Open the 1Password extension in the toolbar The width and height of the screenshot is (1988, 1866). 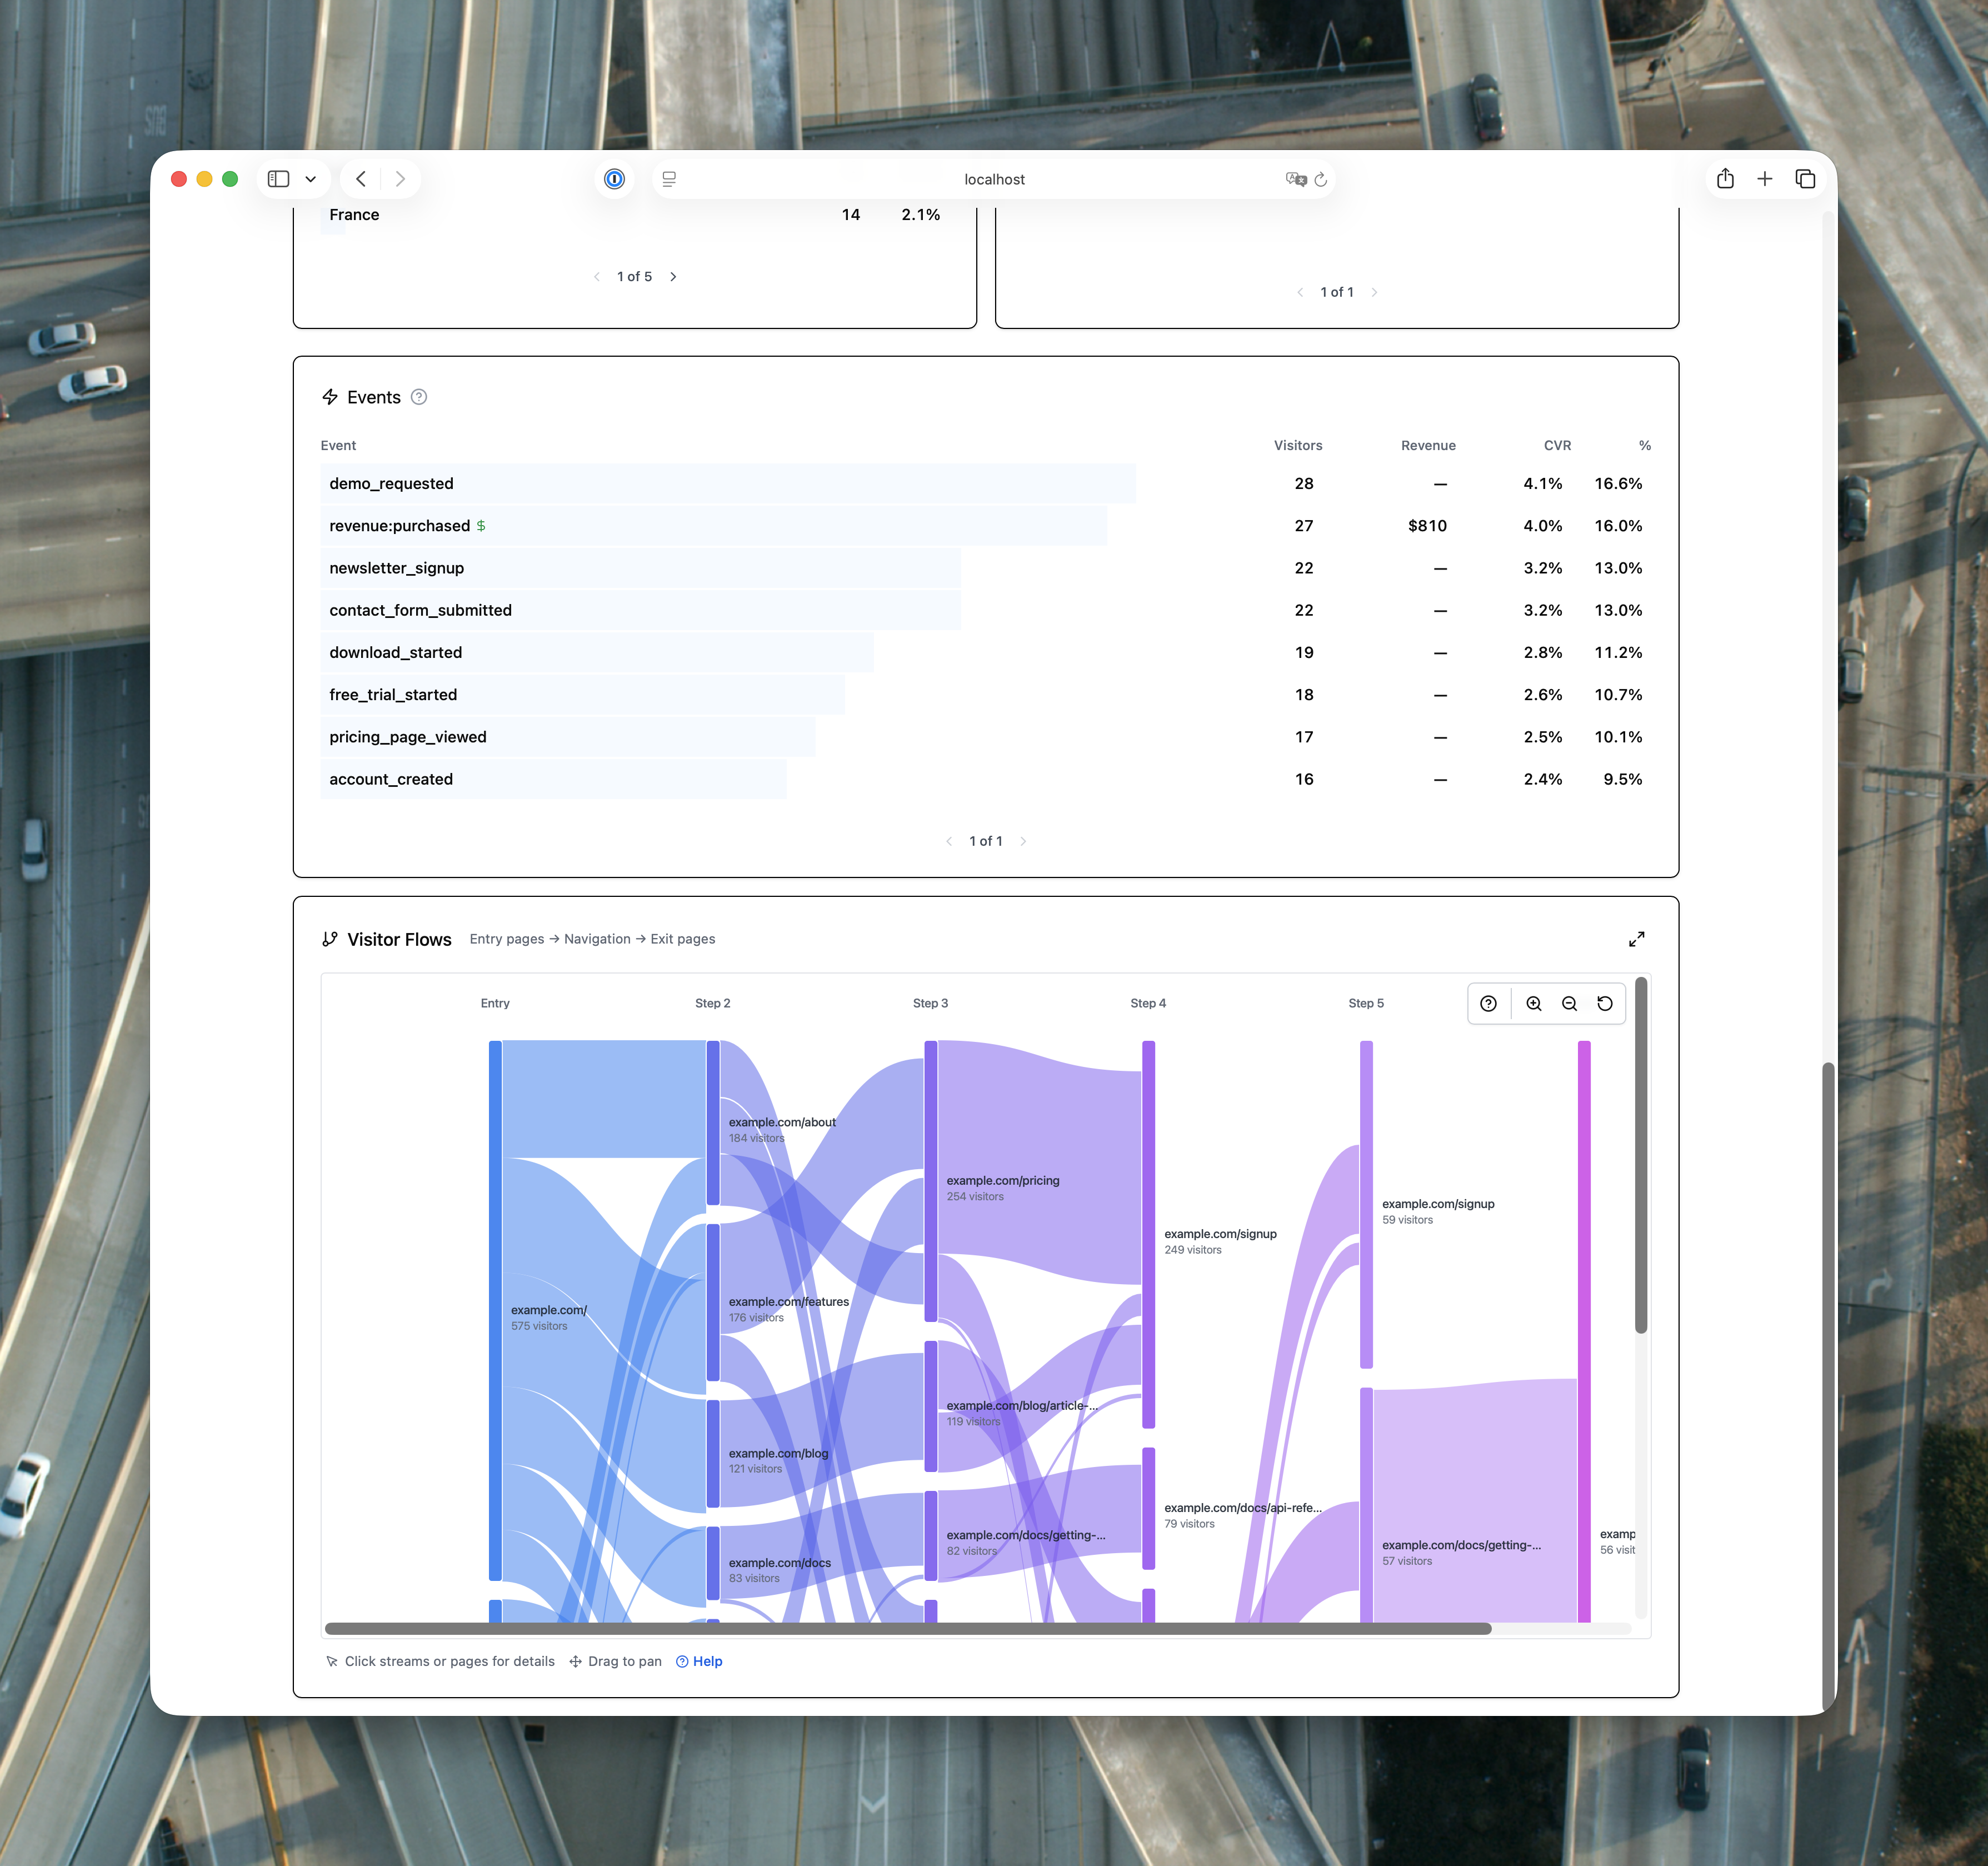pos(614,179)
